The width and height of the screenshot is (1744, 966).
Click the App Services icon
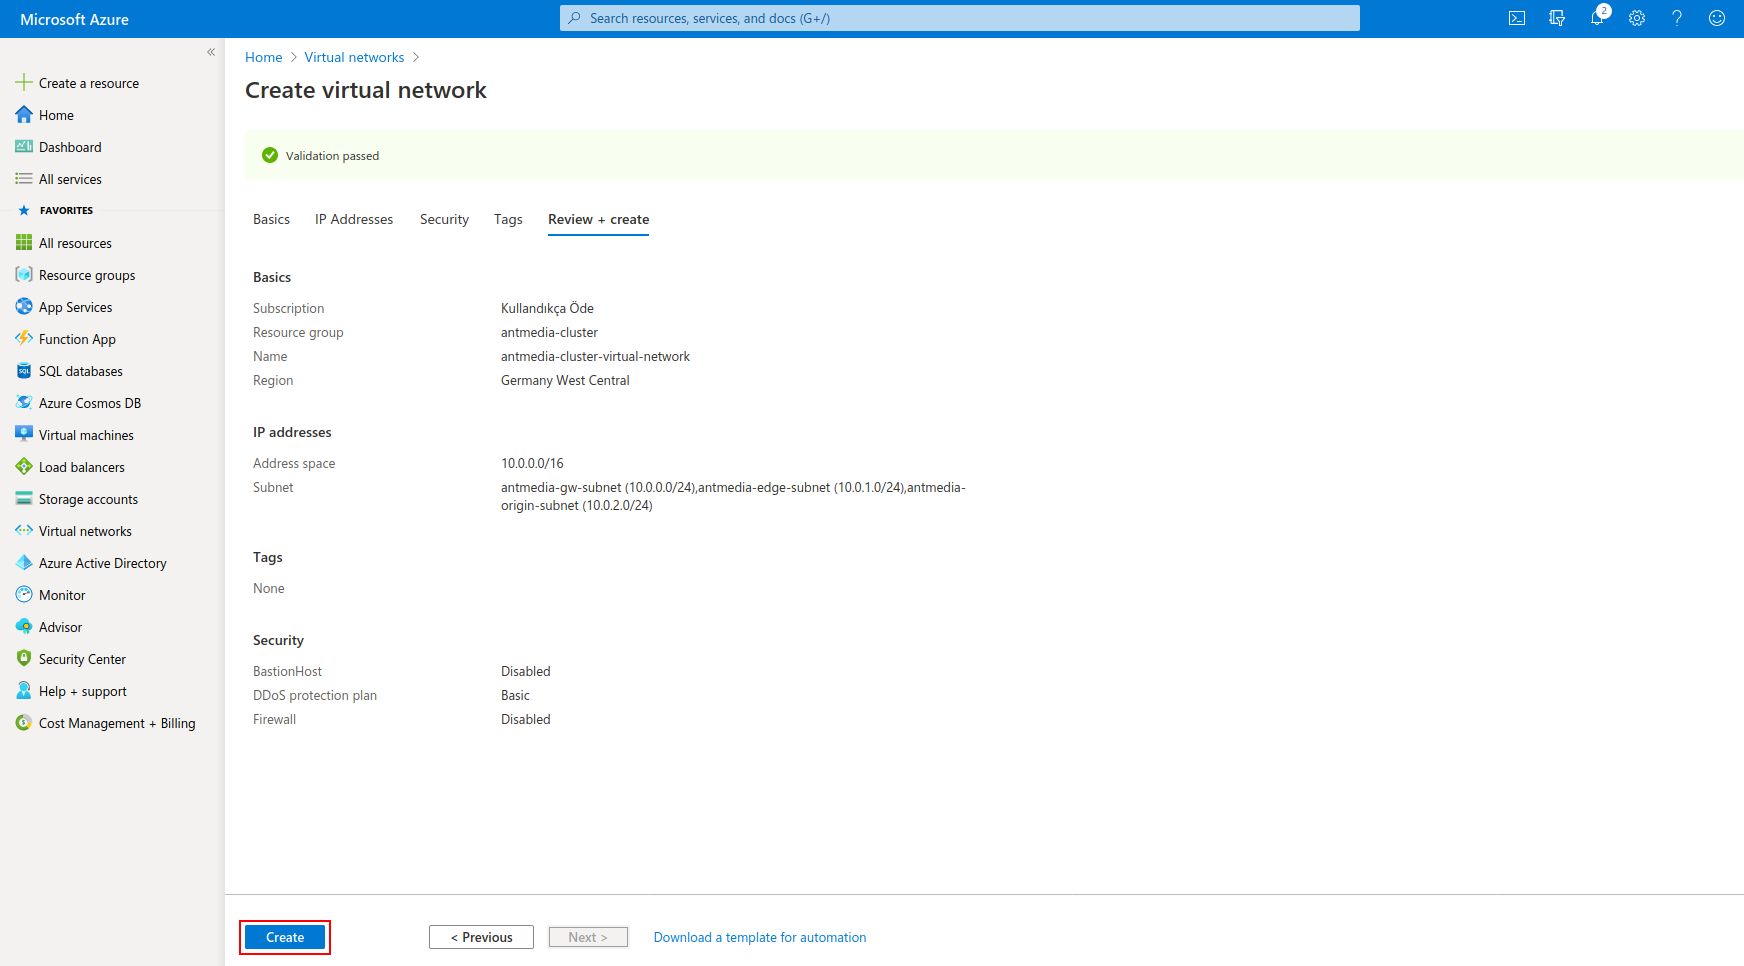[24, 307]
